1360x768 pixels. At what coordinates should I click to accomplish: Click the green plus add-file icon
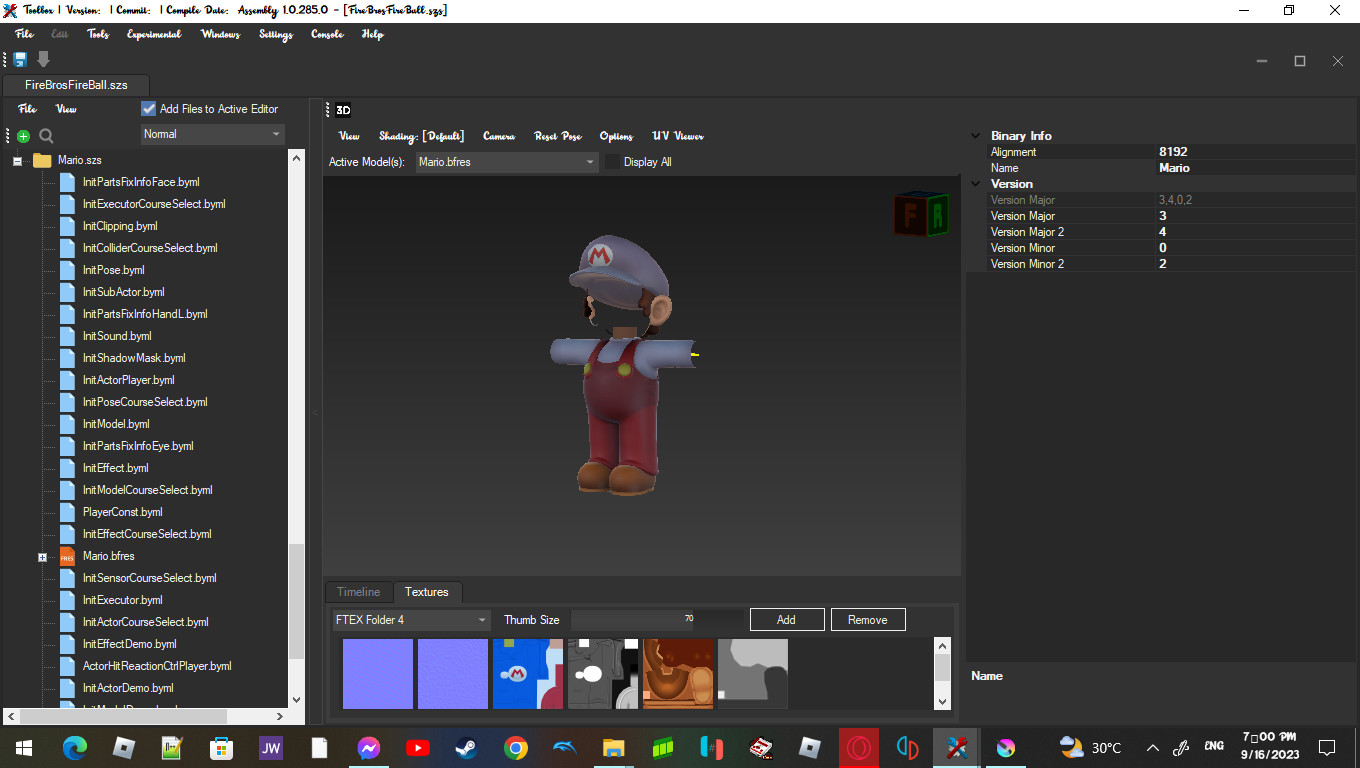(x=24, y=136)
